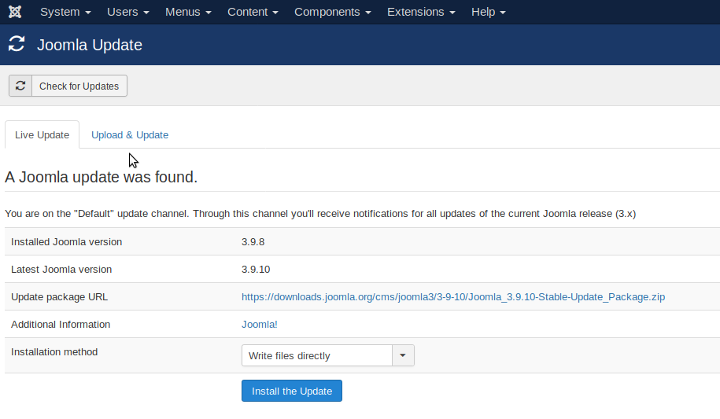Open the Menus dropdown menu
The height and width of the screenshot is (419, 720).
(188, 12)
